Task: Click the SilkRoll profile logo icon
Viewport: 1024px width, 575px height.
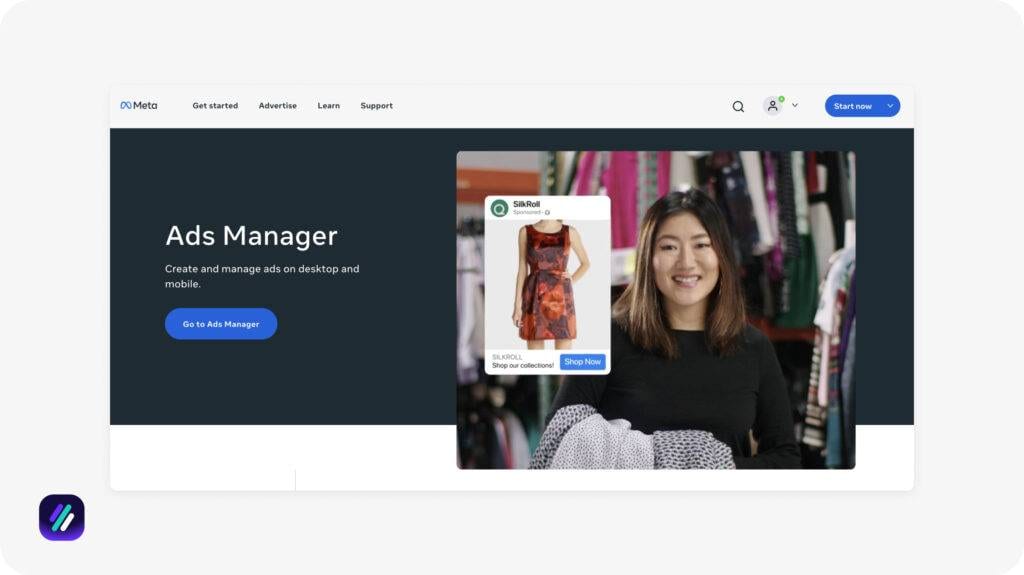Action: (500, 208)
